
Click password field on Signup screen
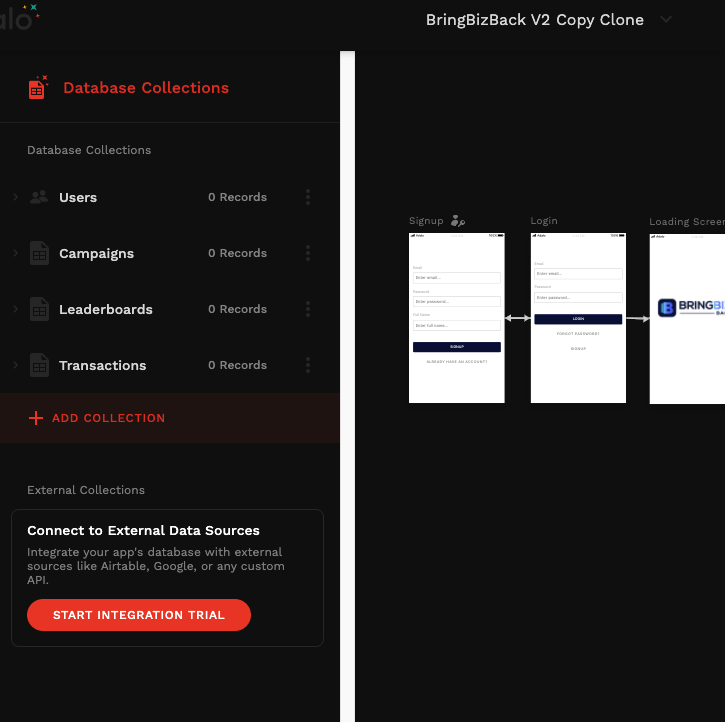pyautogui.click(x=457, y=302)
